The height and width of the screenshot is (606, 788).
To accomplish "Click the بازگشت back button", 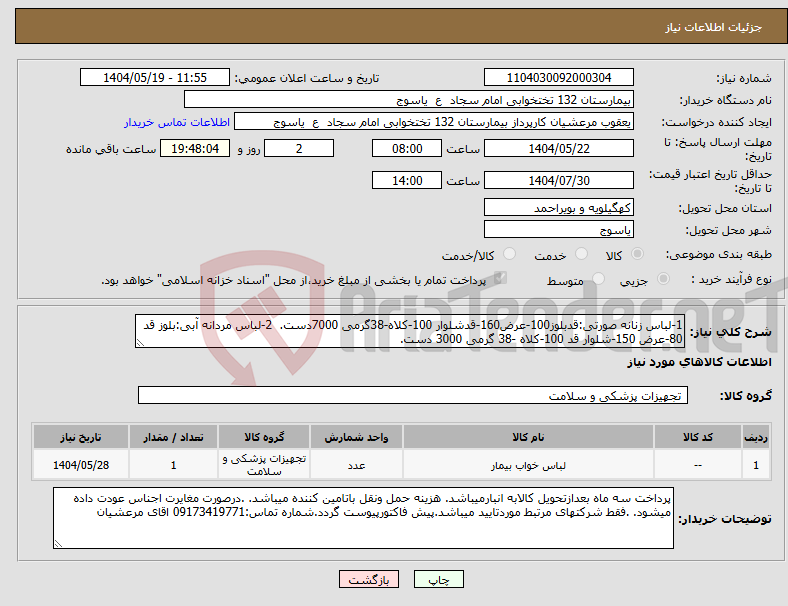I will click(x=369, y=579).
